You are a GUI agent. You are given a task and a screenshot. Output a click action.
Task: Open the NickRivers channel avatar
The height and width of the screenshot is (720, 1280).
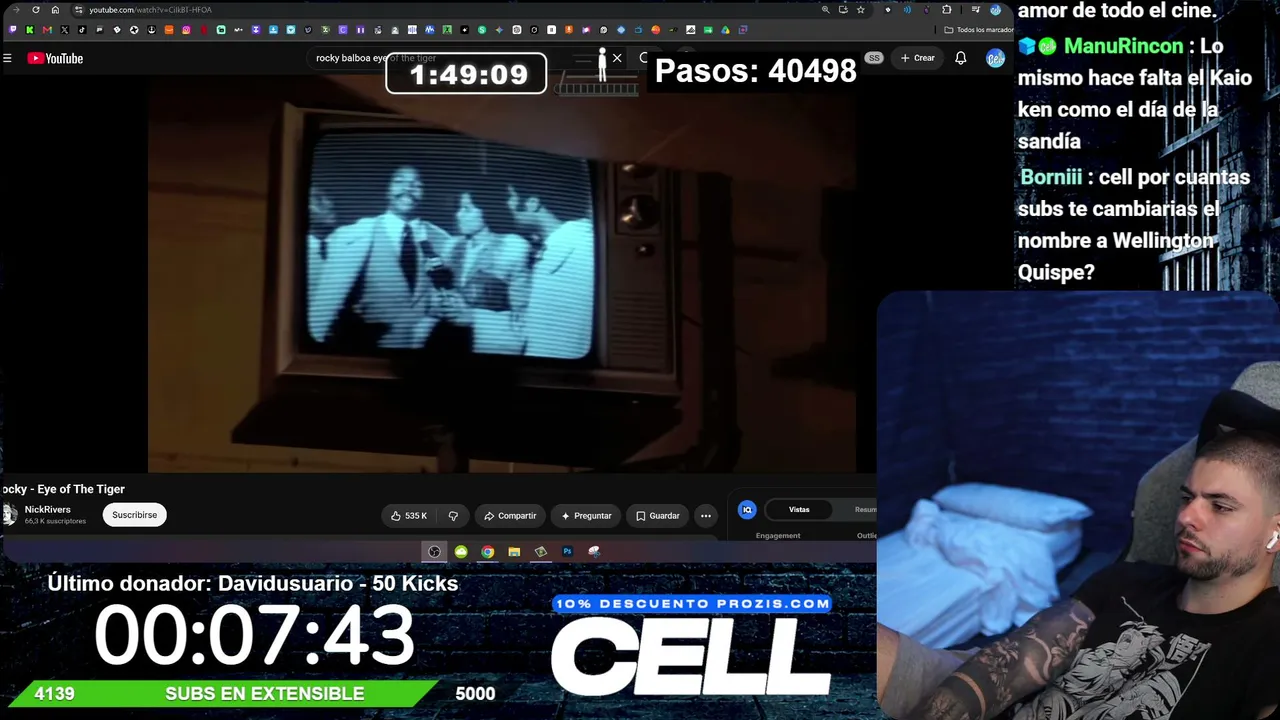point(9,515)
